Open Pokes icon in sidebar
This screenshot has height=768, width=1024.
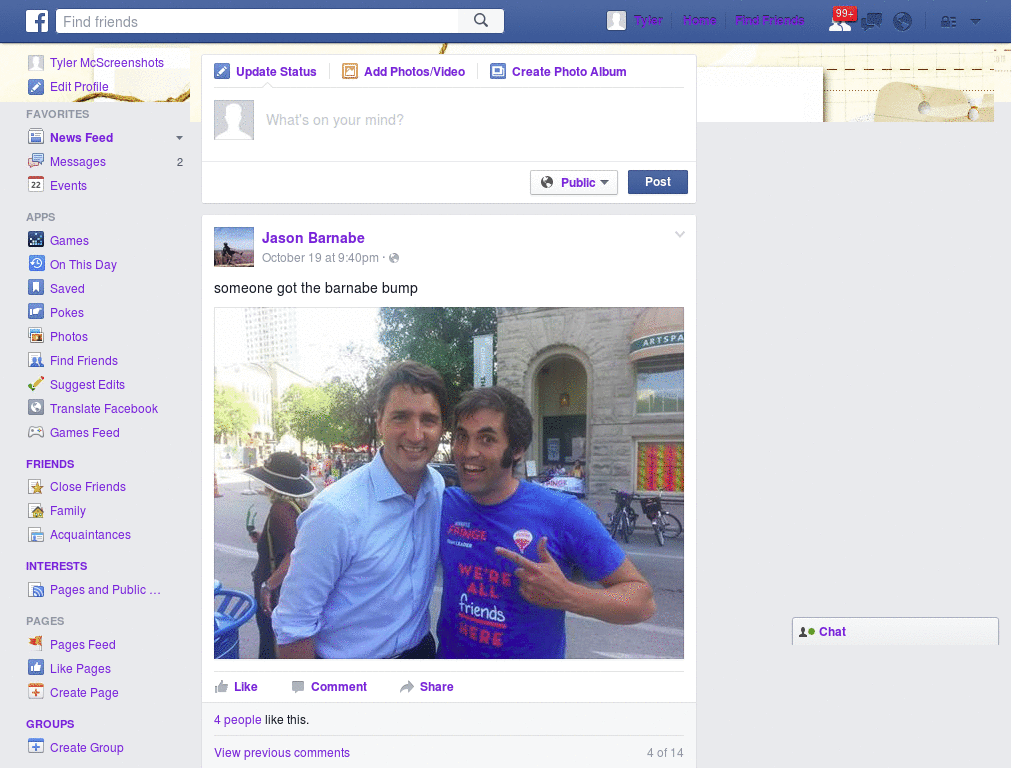point(36,312)
